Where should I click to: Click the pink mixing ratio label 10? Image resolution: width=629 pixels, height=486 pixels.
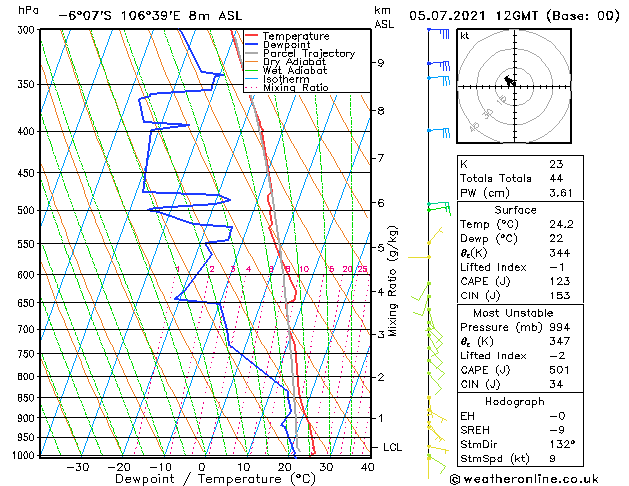click(x=304, y=269)
